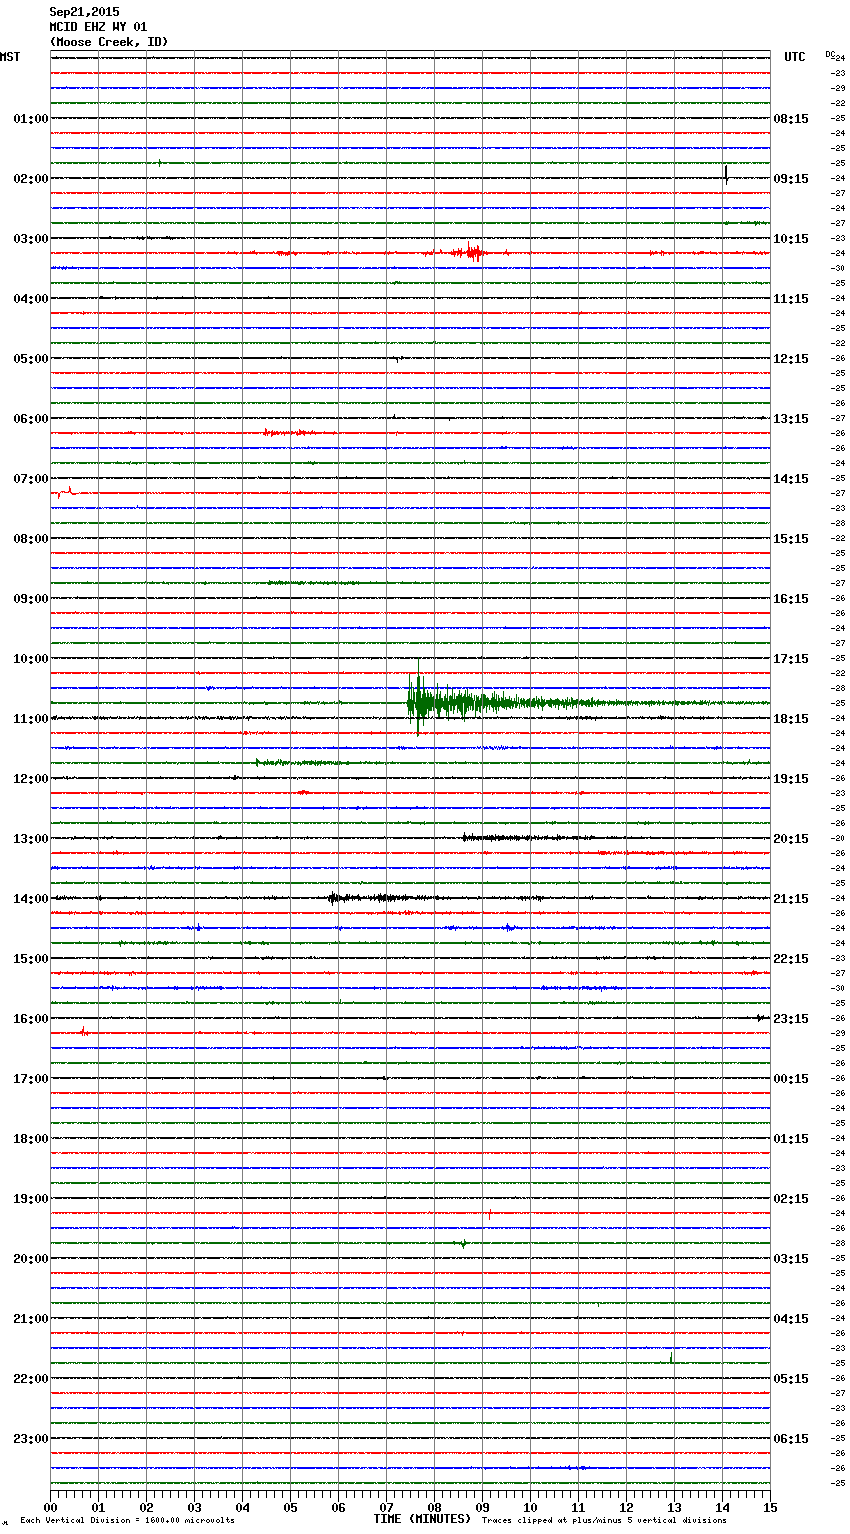Click the 12 tick on the minutes axis
This screenshot has width=850, height=1534.
626,1507
